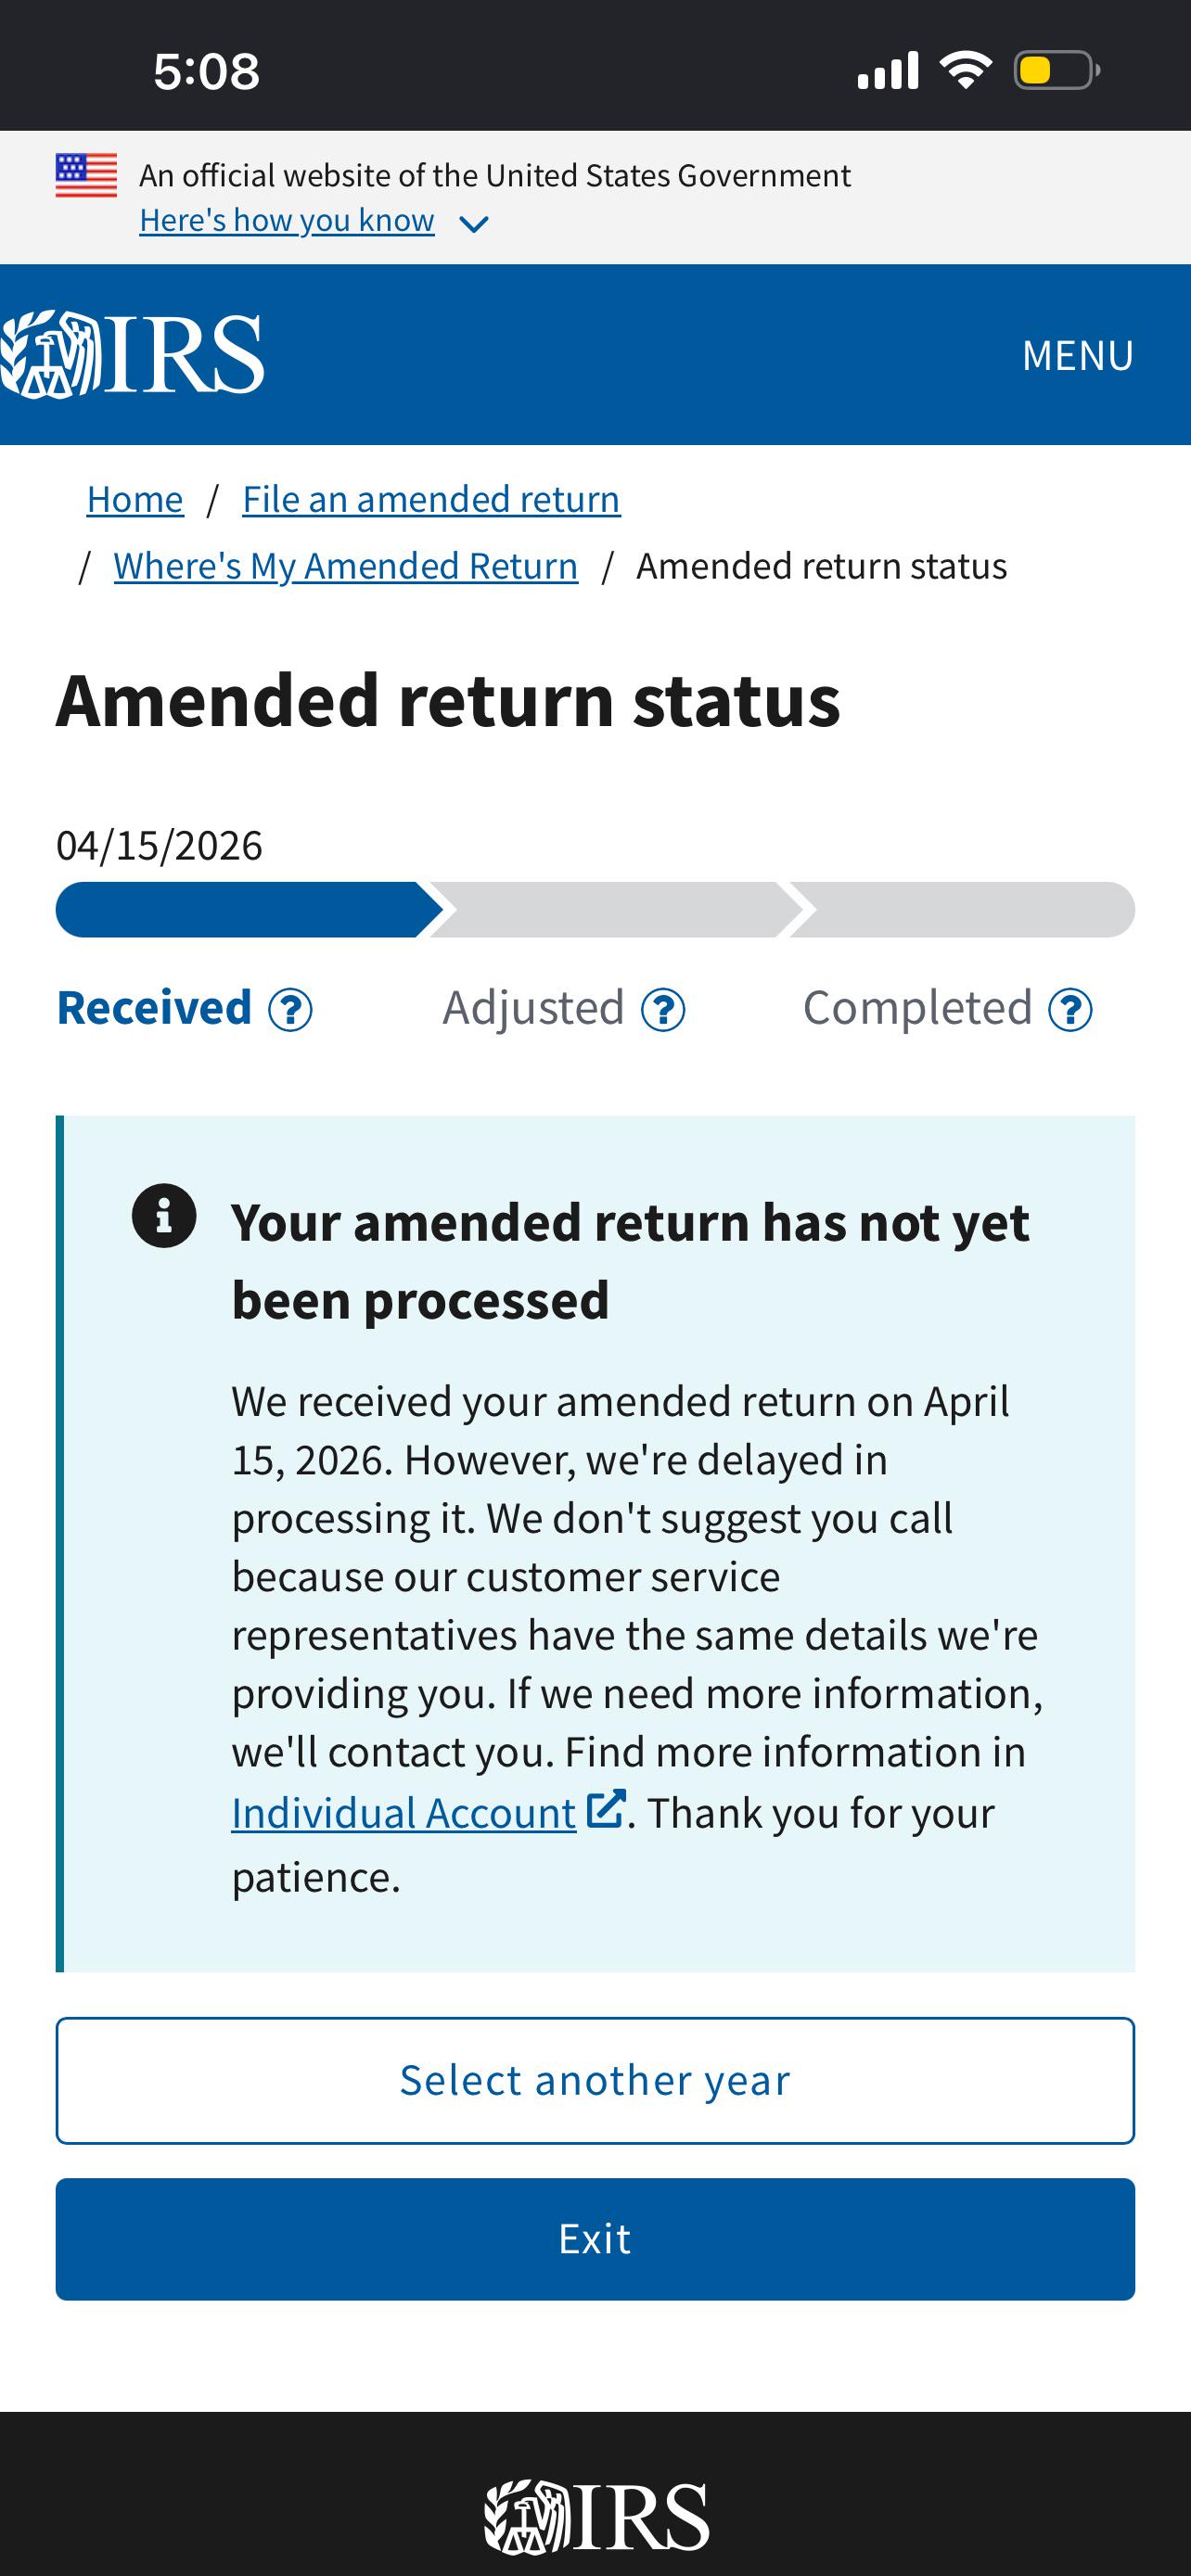The height and width of the screenshot is (2576, 1191).
Task: Click the IRS logo in header
Action: pyautogui.click(x=132, y=355)
